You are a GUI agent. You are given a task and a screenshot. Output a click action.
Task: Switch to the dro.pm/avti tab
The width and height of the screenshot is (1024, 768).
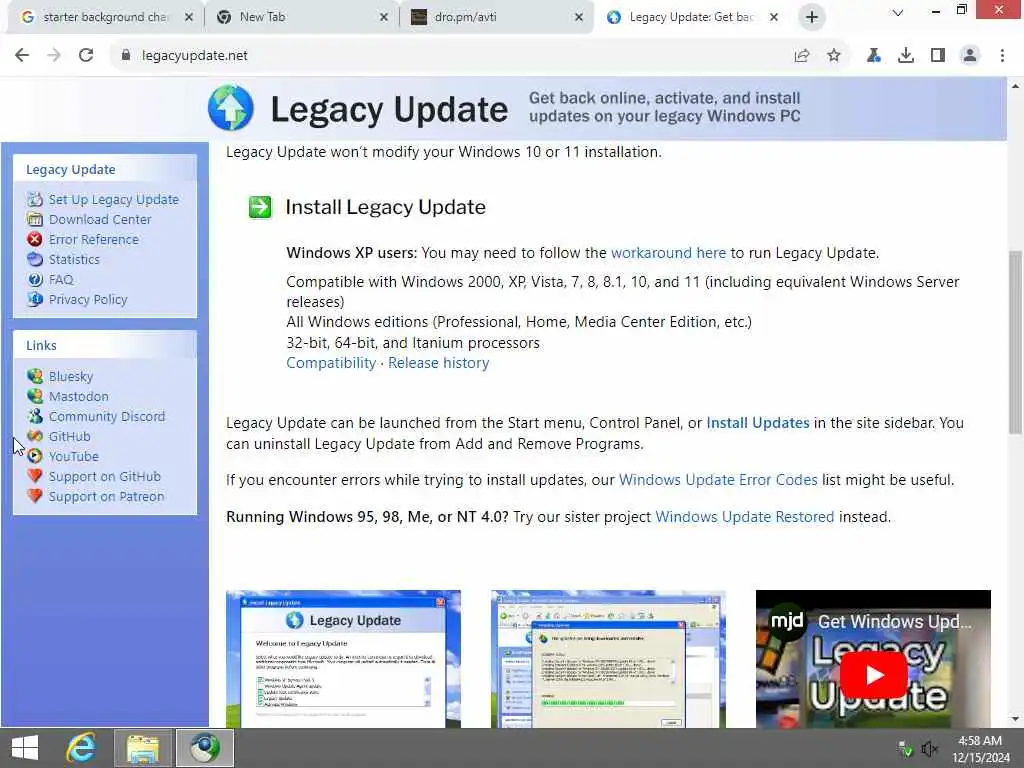(495, 17)
